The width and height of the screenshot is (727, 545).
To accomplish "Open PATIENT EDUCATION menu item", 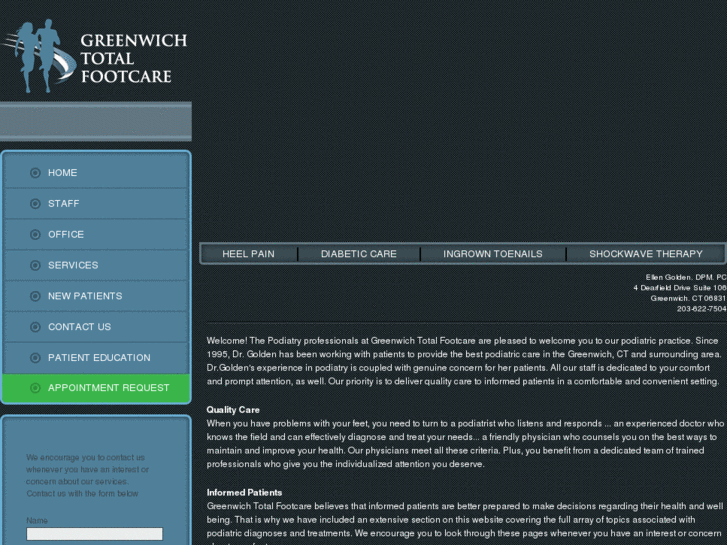I will click(96, 358).
